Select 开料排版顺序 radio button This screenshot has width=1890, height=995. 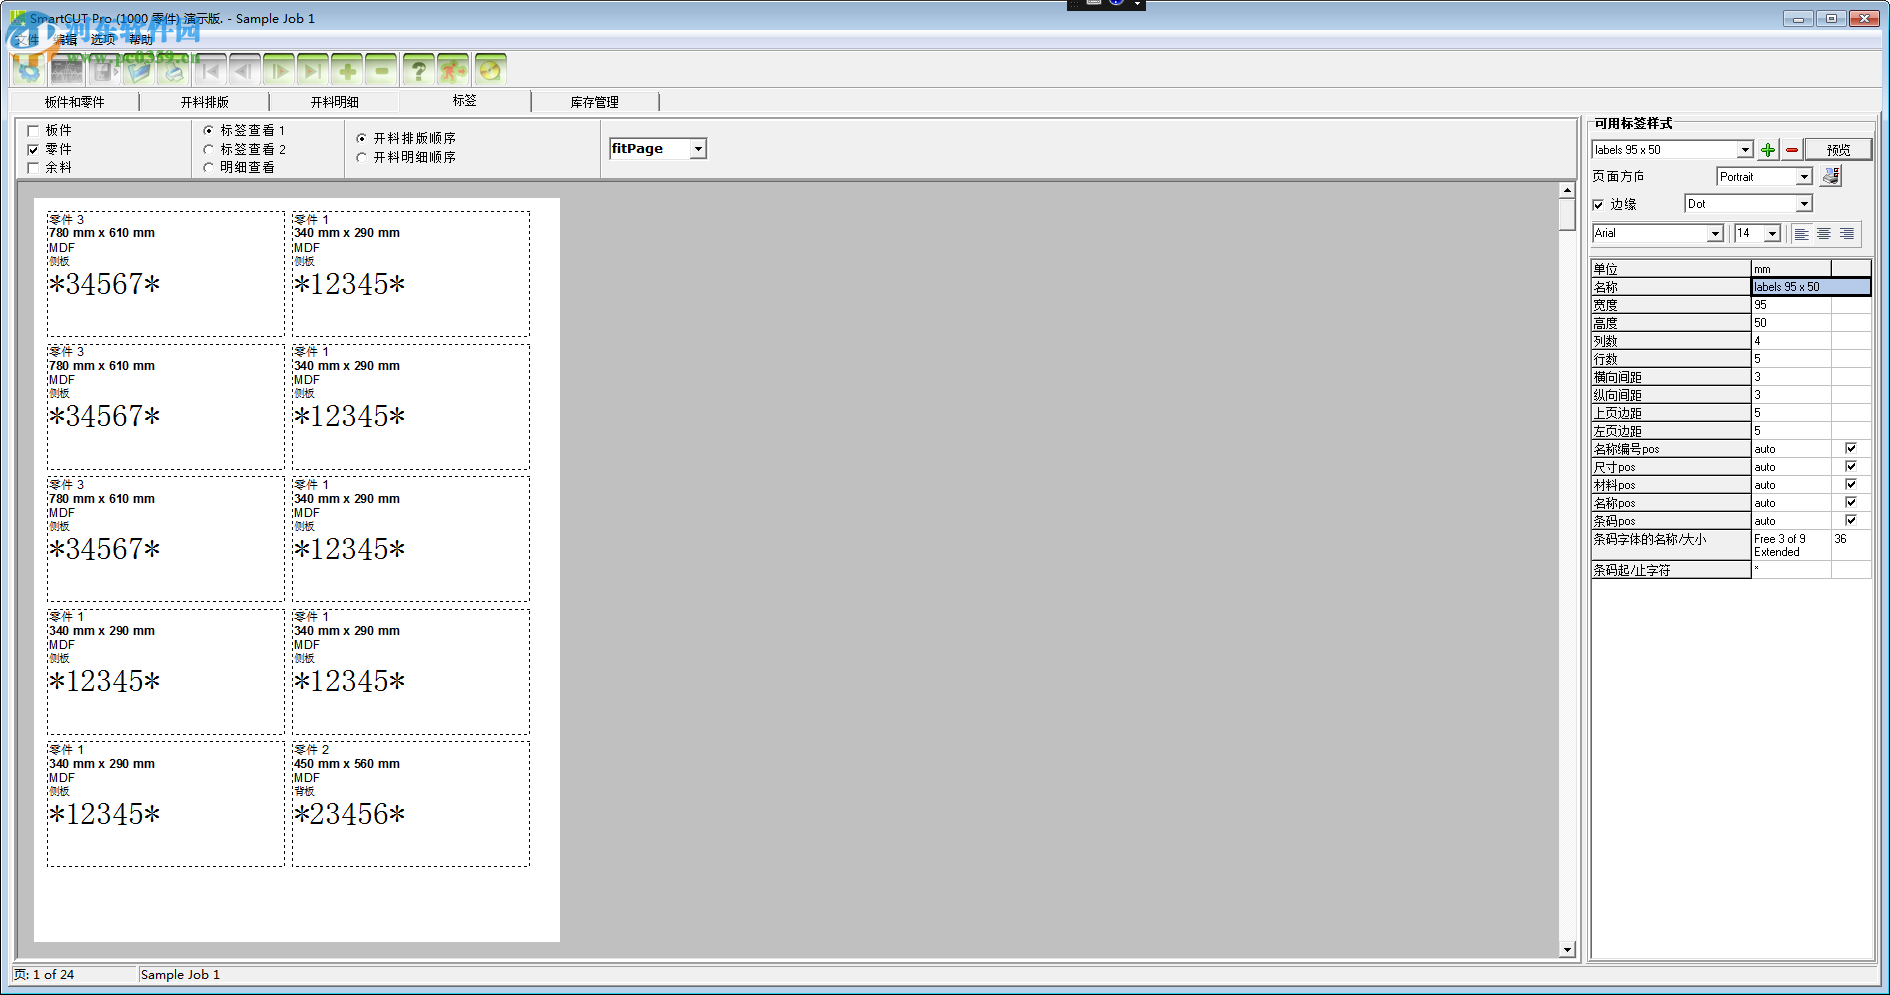[x=361, y=138]
